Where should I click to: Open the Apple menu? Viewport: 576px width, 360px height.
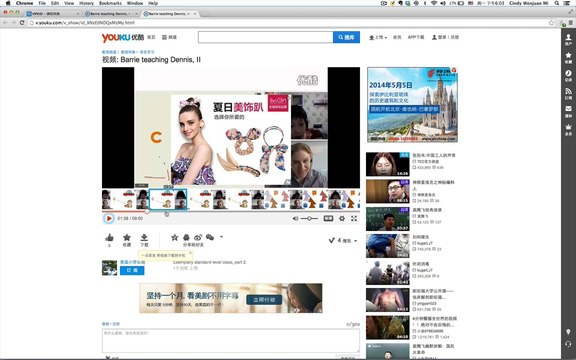click(x=8, y=3)
